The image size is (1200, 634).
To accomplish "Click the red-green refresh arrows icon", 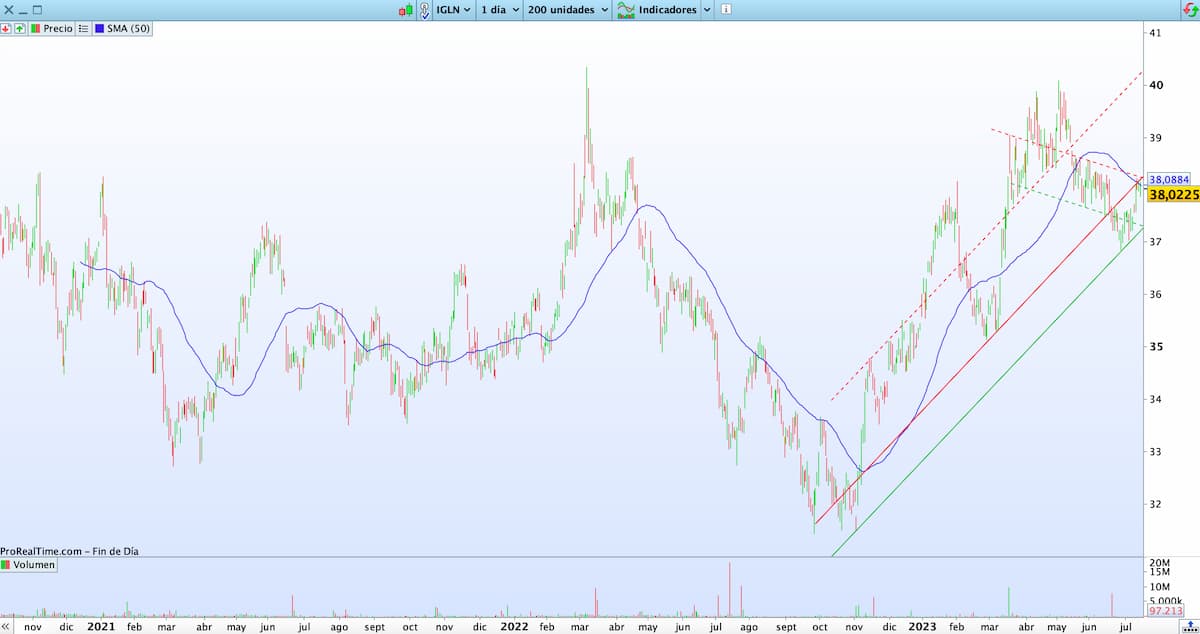I will (1189, 10).
